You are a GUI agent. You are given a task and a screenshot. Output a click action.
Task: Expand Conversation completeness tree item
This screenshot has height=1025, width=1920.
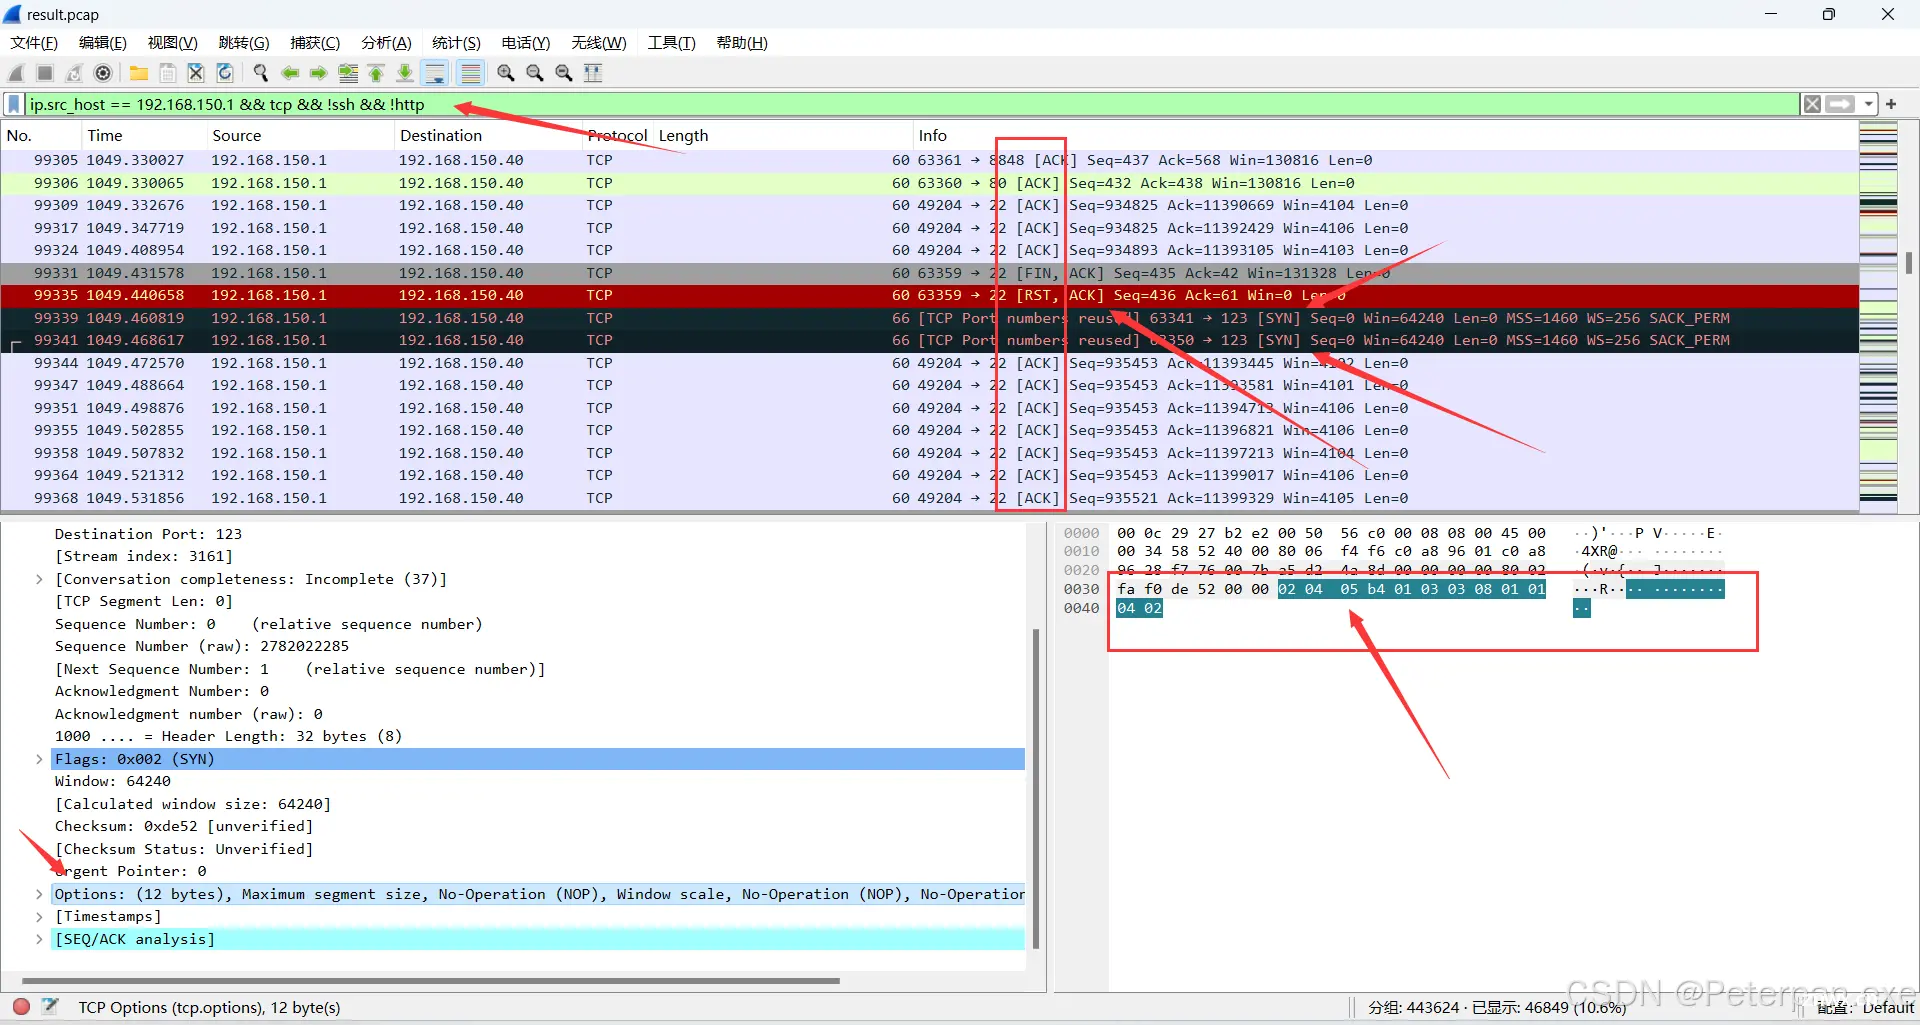(39, 579)
